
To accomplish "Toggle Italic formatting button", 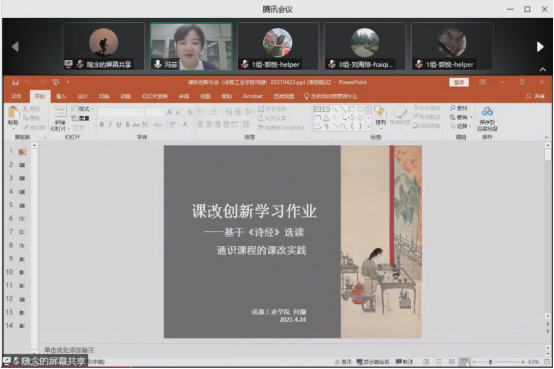I will [x=110, y=124].
